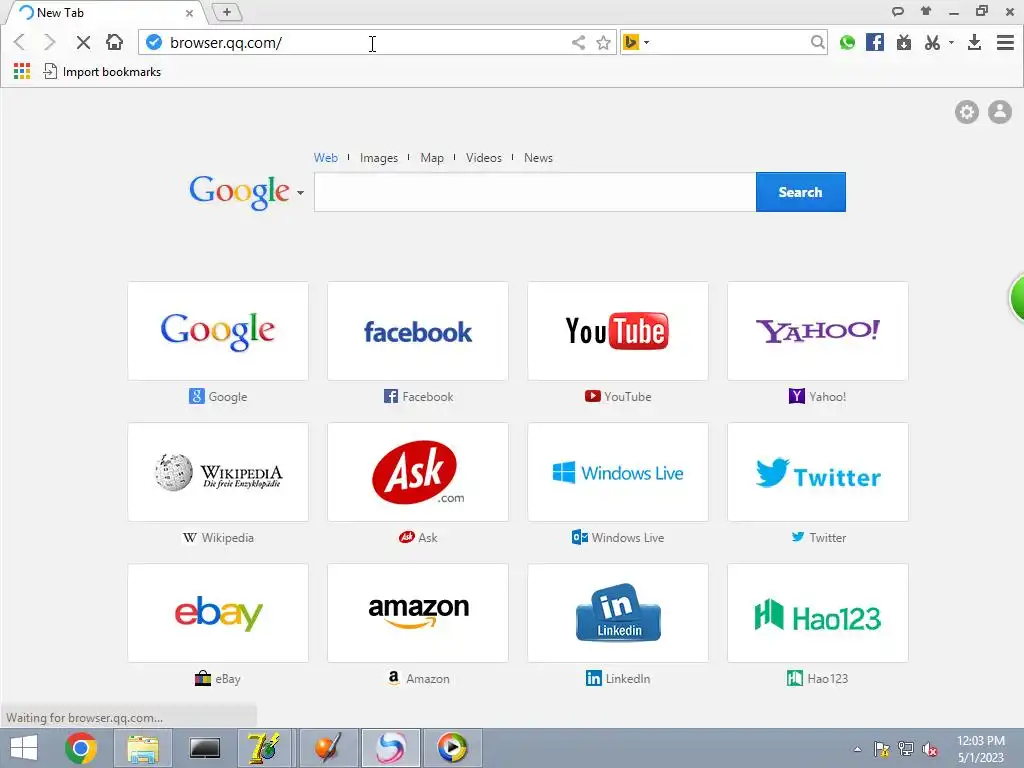Click the video downloader toolbar icon
This screenshot has height=768, width=1024.
tap(904, 42)
